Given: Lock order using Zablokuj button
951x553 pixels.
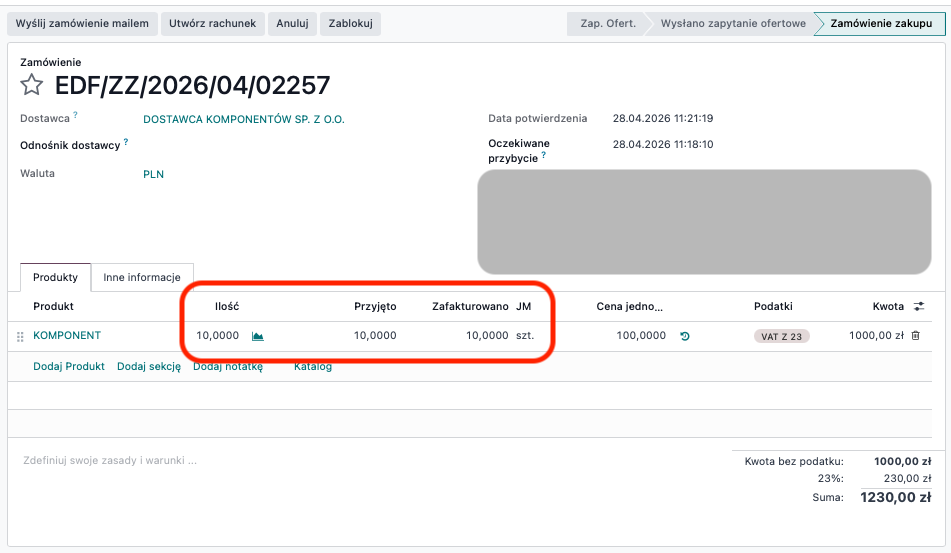Looking at the screenshot, I should pos(350,23).
